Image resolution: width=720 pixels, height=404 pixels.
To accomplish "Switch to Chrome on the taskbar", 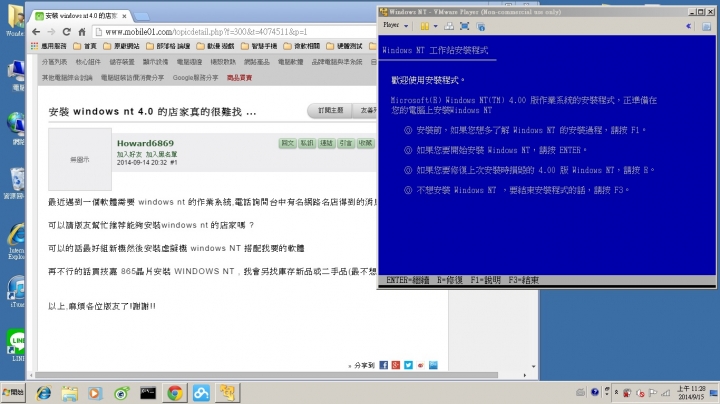I will click(174, 393).
